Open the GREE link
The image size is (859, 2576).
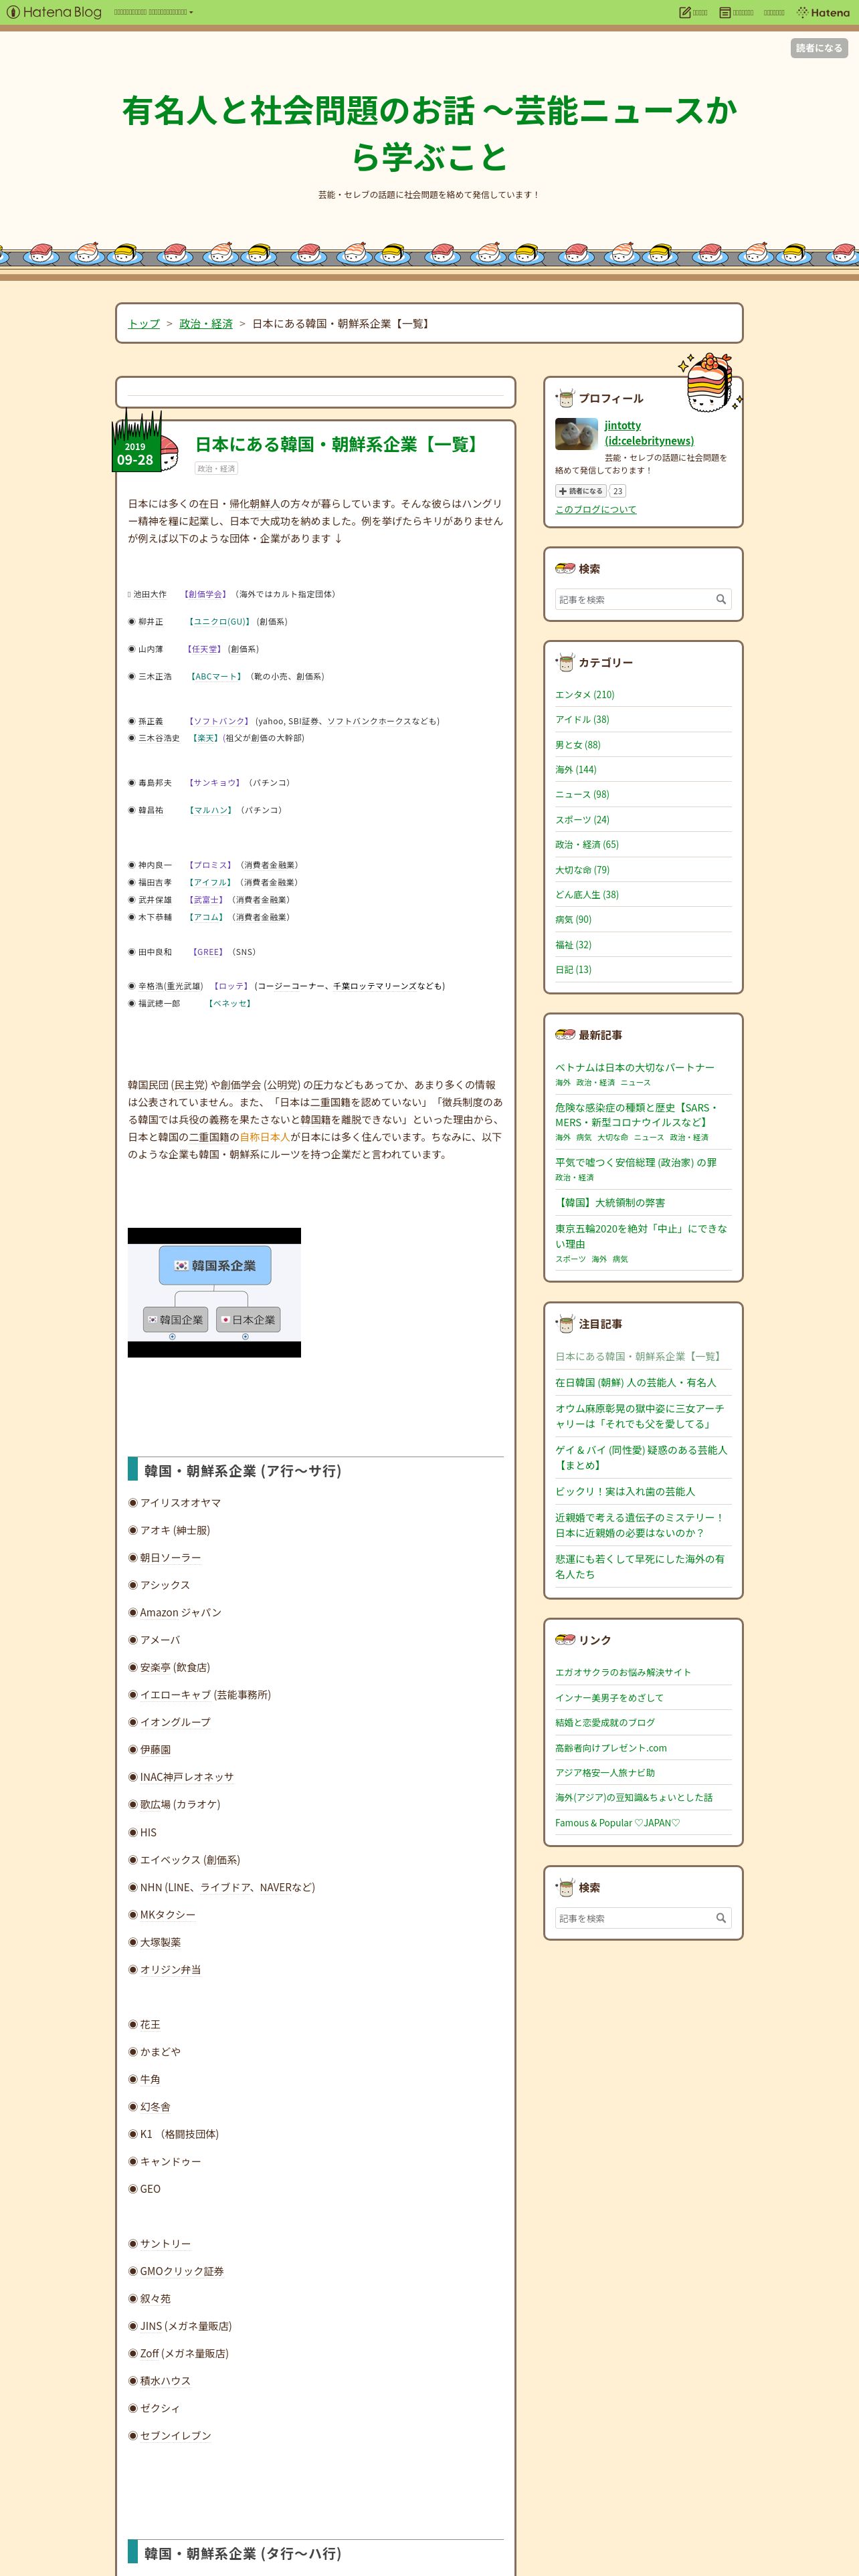tap(208, 951)
